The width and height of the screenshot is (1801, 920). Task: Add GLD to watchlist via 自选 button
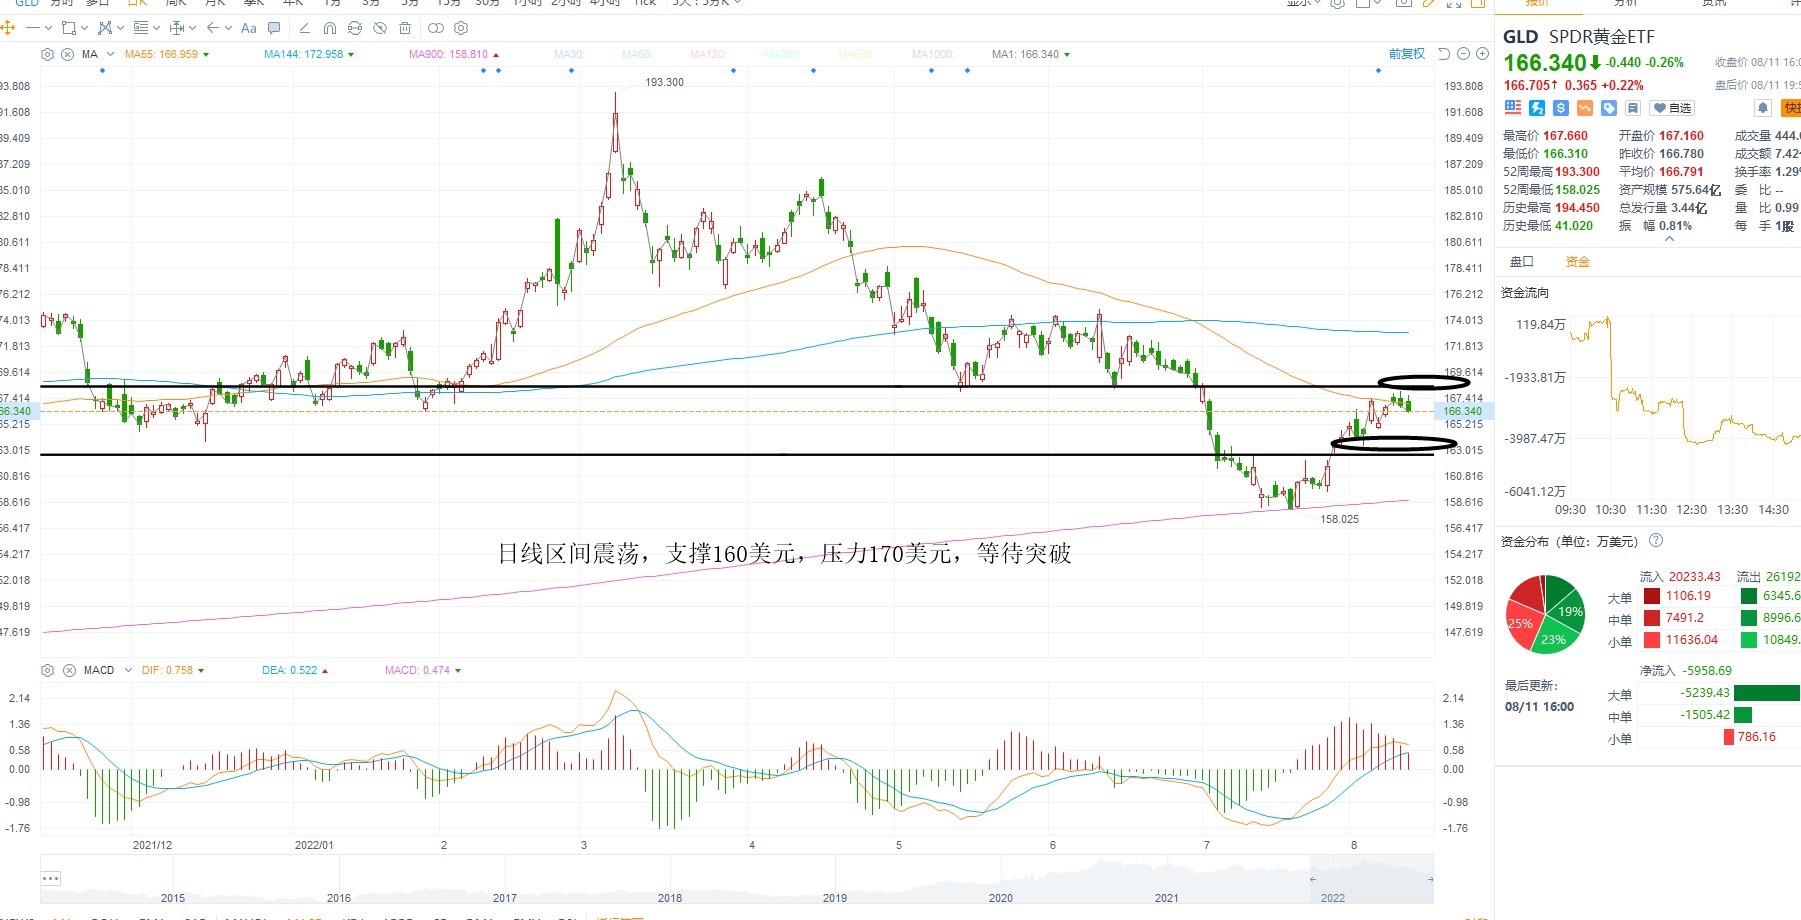click(x=1672, y=108)
